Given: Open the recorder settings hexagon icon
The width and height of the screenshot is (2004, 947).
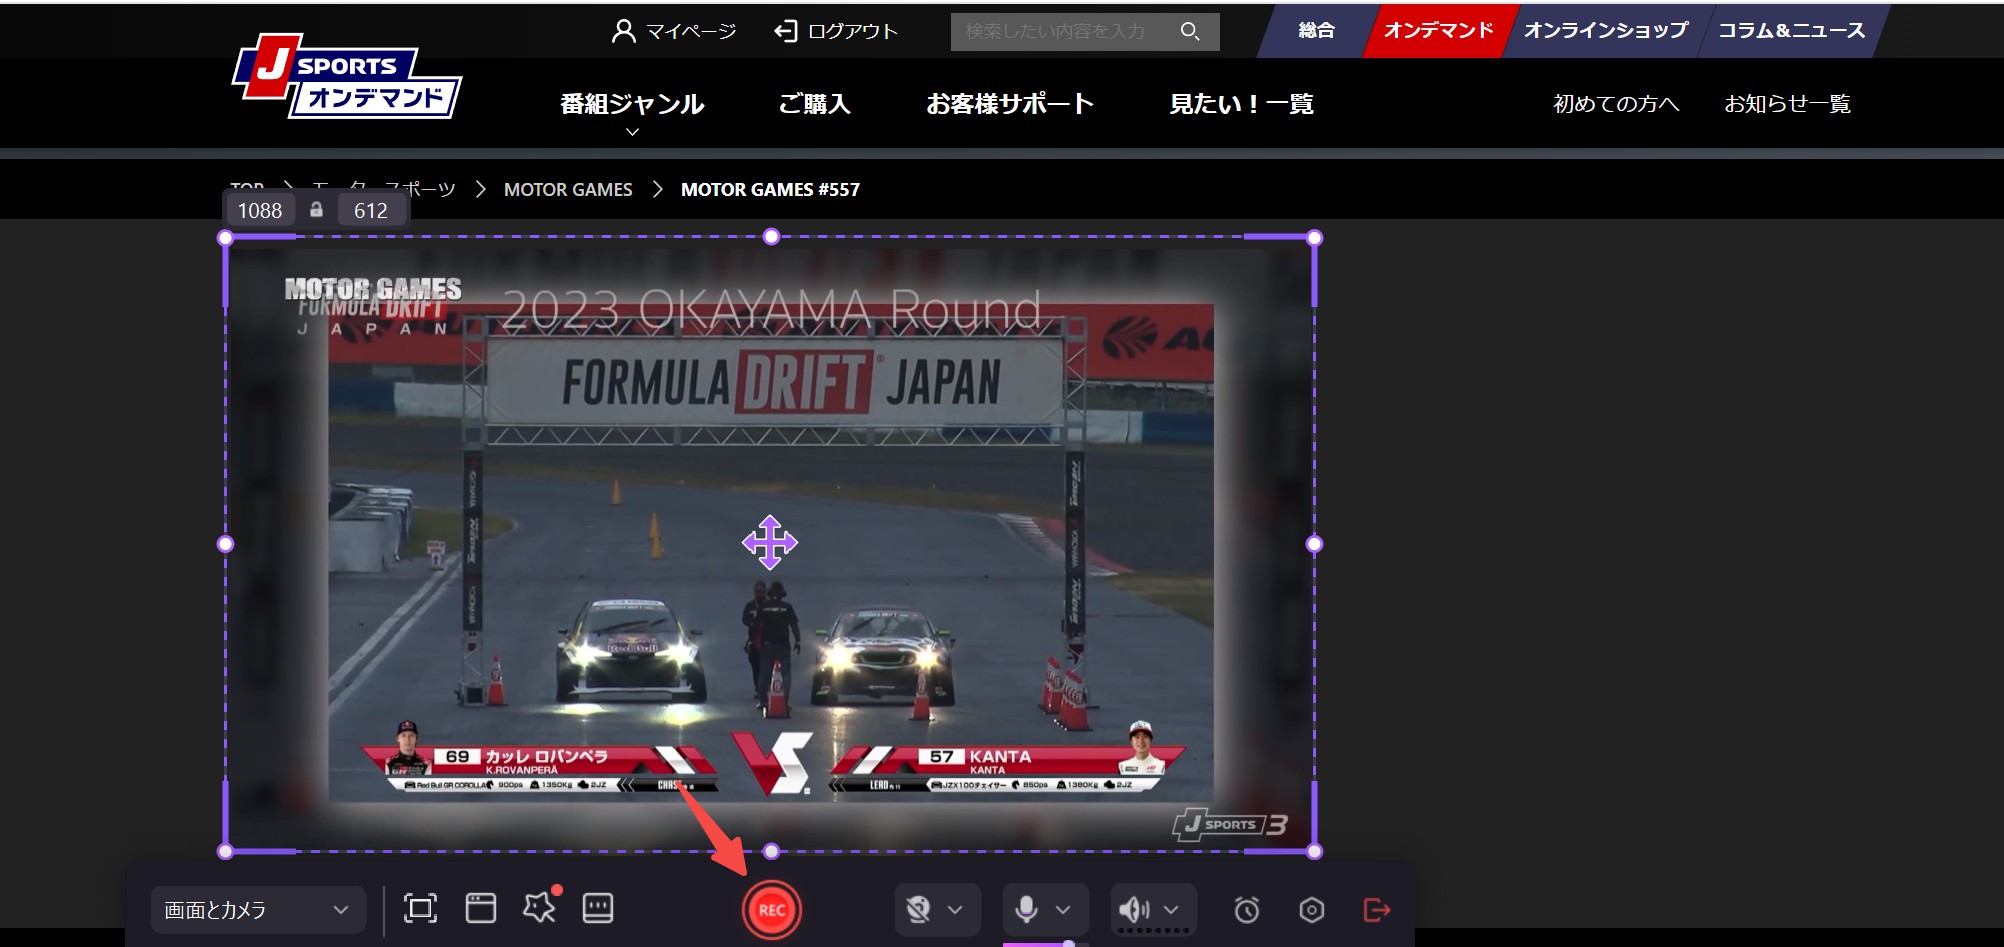Looking at the screenshot, I should coord(1312,910).
